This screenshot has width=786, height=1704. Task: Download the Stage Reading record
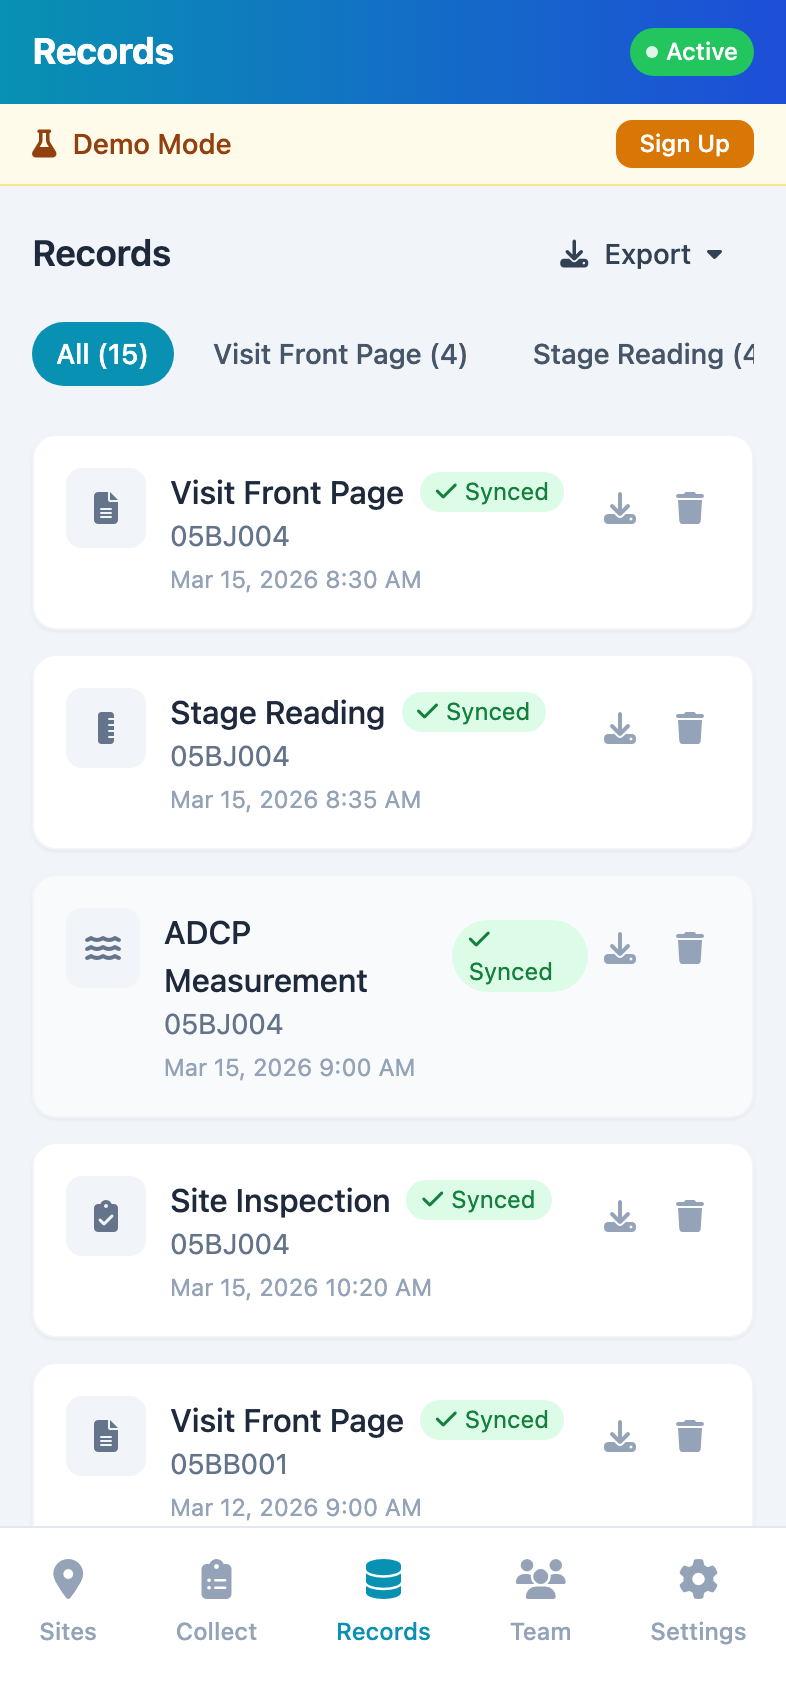click(620, 729)
